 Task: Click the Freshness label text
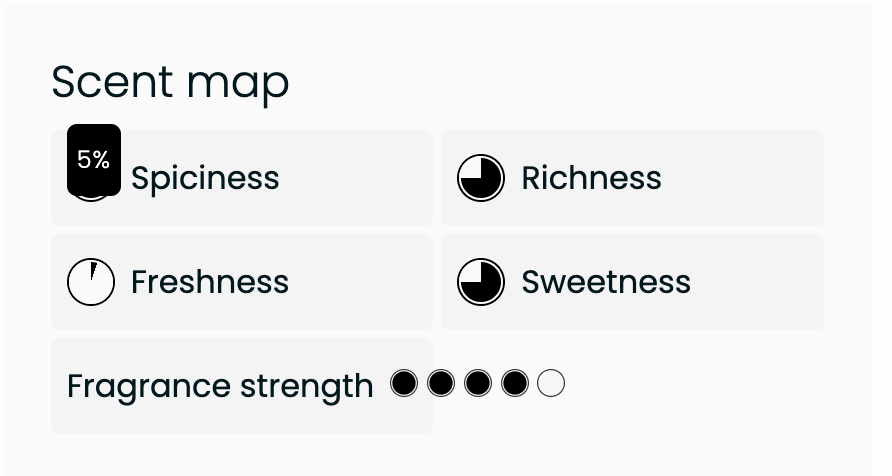pos(210,282)
